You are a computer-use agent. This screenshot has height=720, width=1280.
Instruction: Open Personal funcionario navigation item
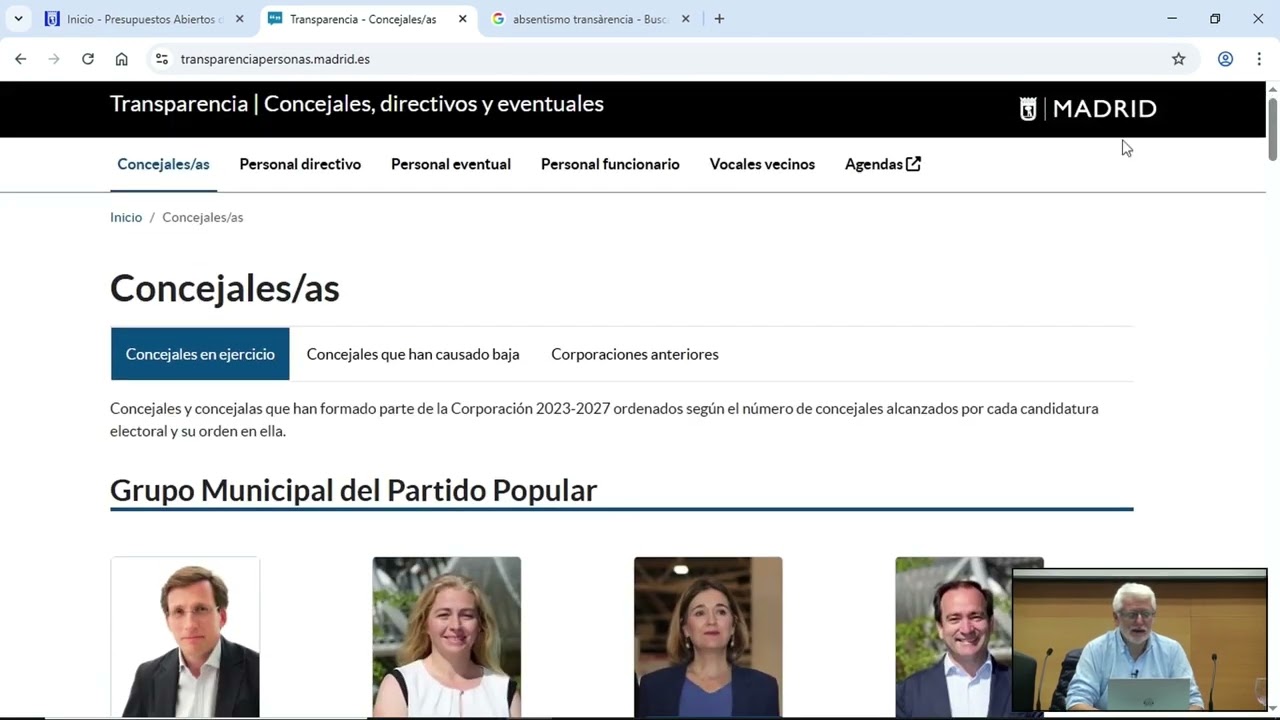coord(610,164)
